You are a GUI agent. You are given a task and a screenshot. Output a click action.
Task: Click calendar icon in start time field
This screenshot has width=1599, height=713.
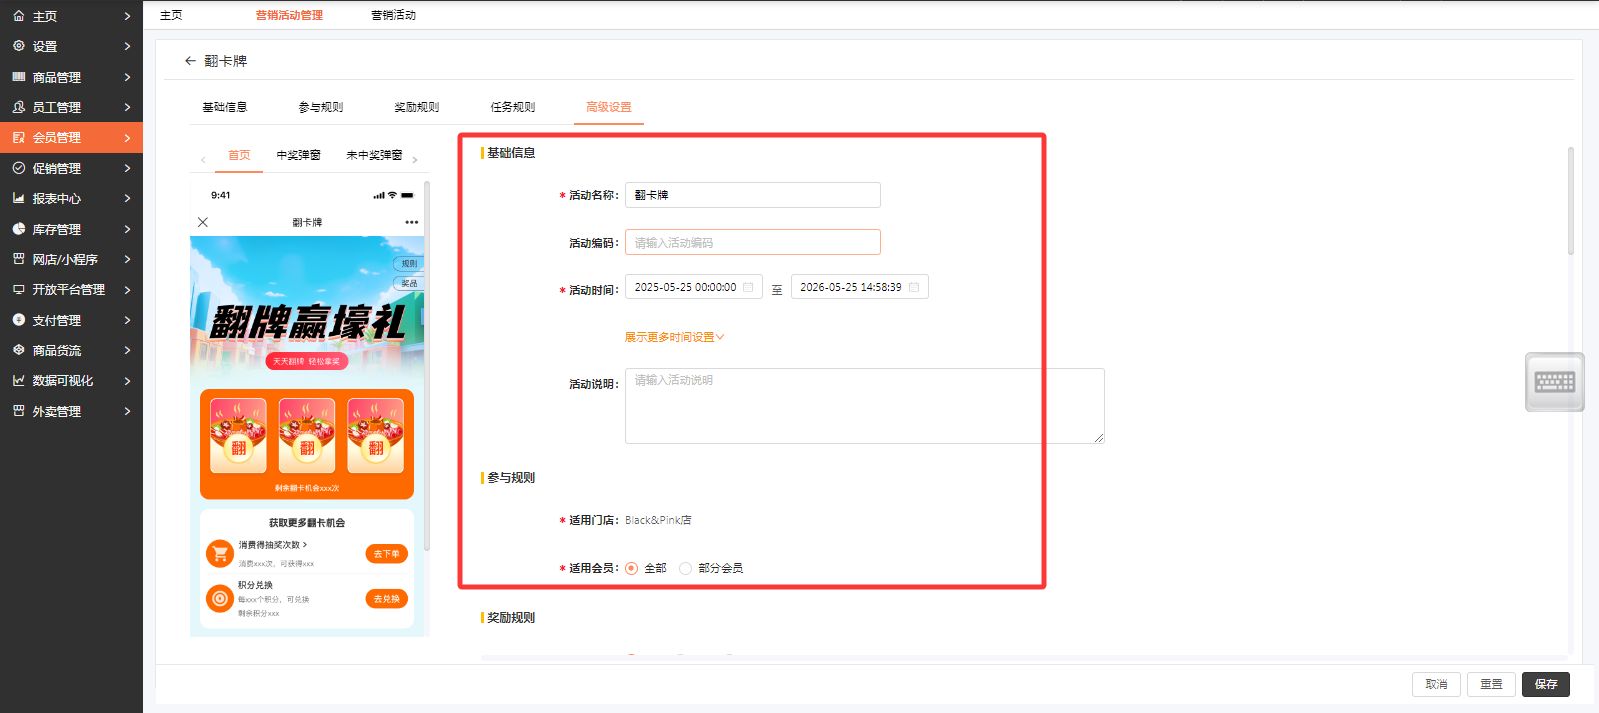point(748,287)
